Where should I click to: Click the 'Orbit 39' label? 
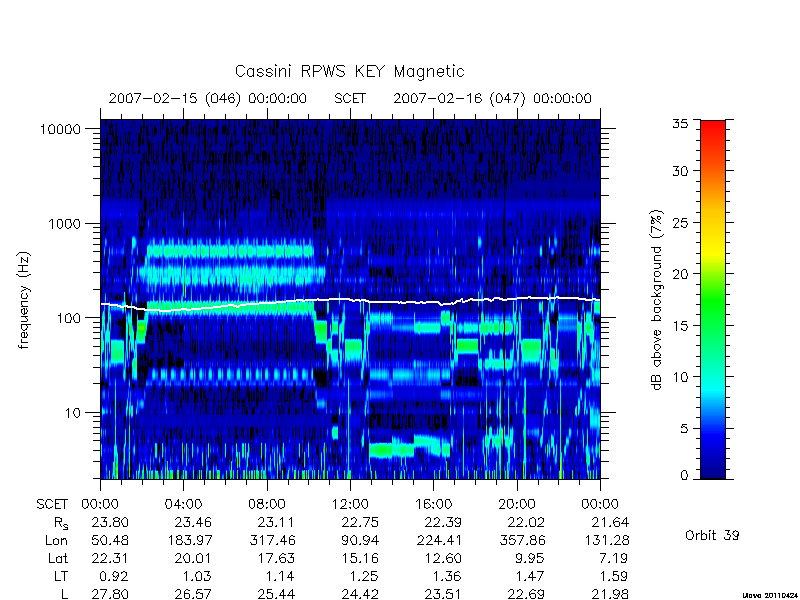712,536
